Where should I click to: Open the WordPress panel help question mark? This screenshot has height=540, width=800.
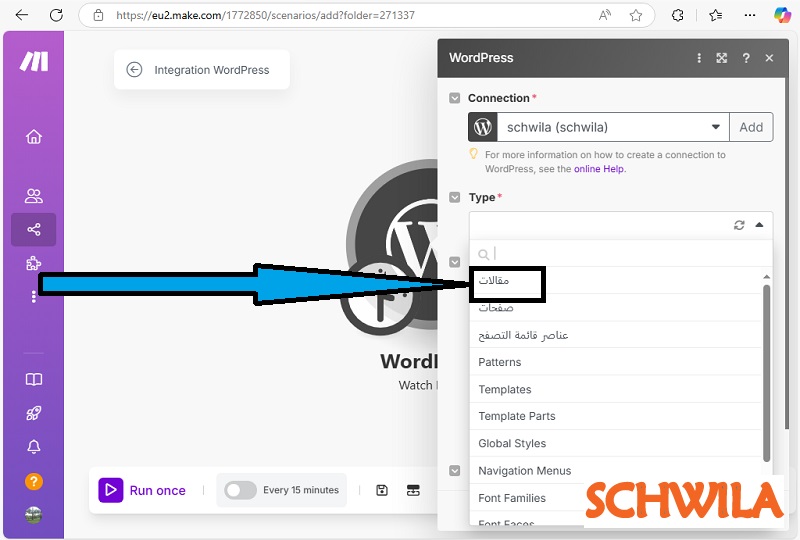point(746,58)
